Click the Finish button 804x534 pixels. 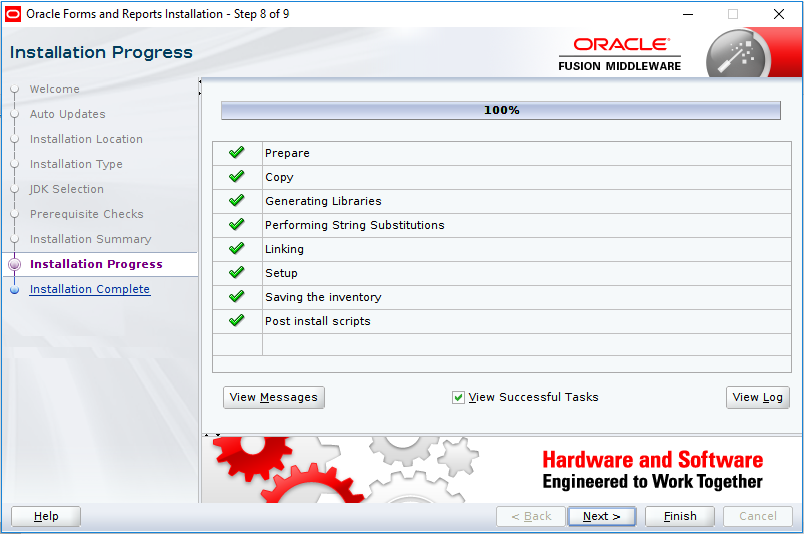click(x=679, y=516)
